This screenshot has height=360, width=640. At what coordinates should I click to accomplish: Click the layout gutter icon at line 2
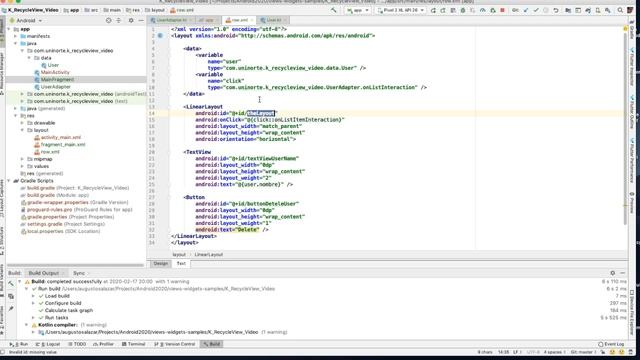coord(160,36)
